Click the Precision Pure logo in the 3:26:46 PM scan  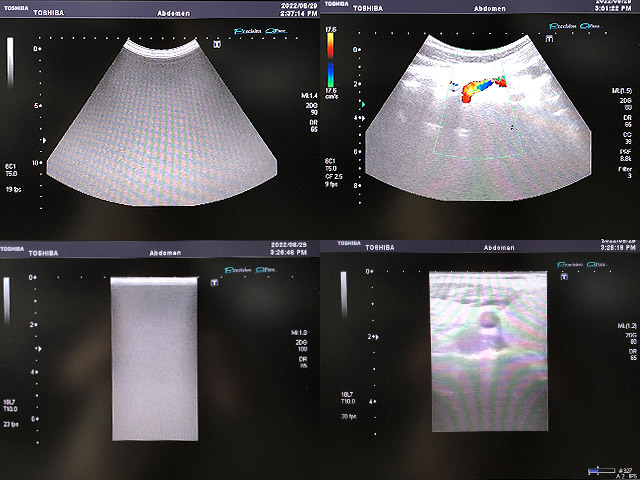[250, 270]
